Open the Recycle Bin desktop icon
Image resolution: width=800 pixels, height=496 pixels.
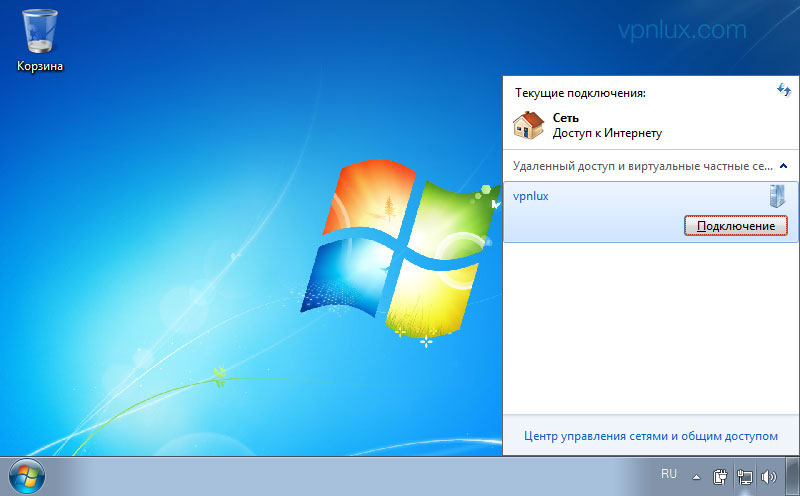pos(40,41)
